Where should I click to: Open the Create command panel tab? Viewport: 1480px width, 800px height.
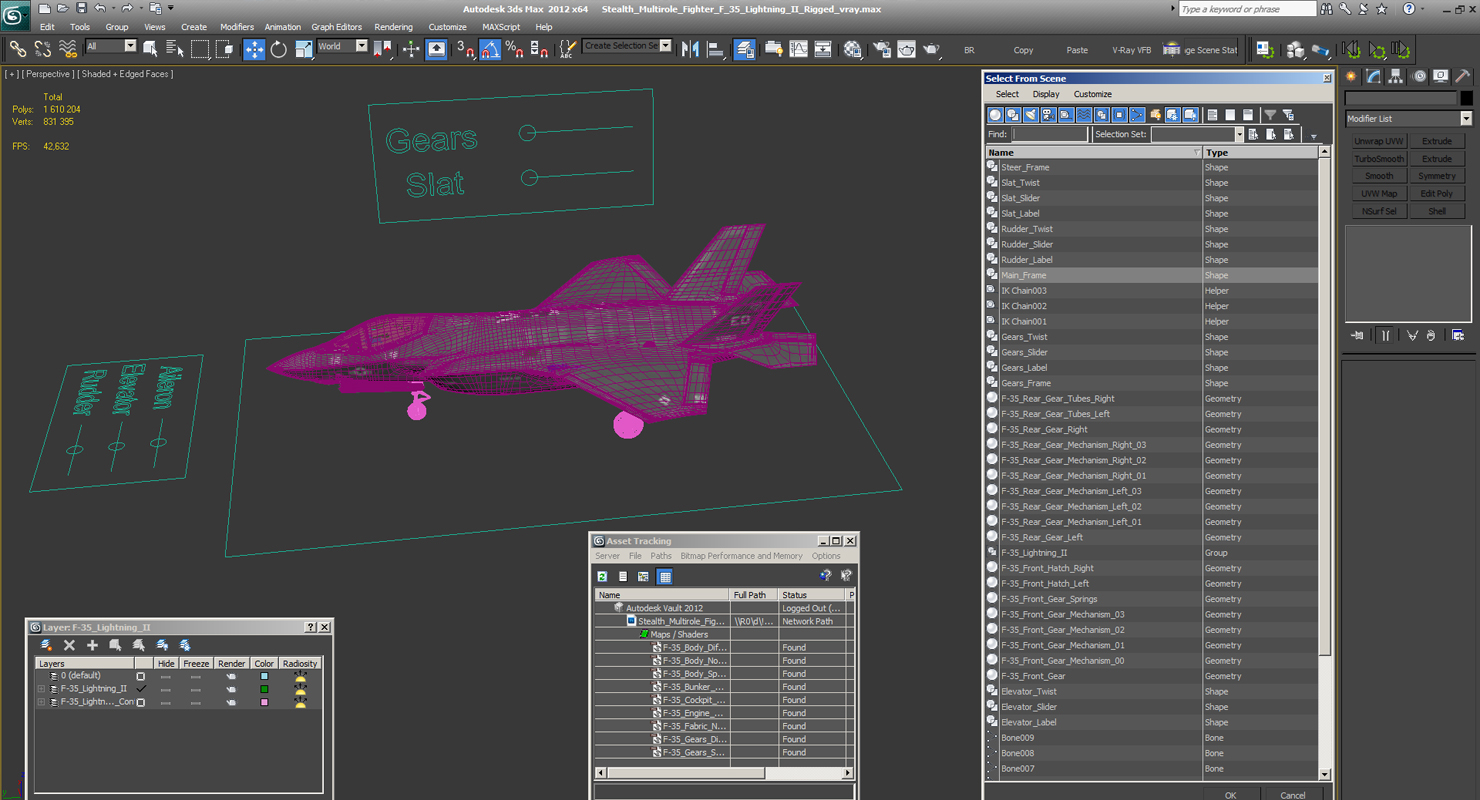1352,76
